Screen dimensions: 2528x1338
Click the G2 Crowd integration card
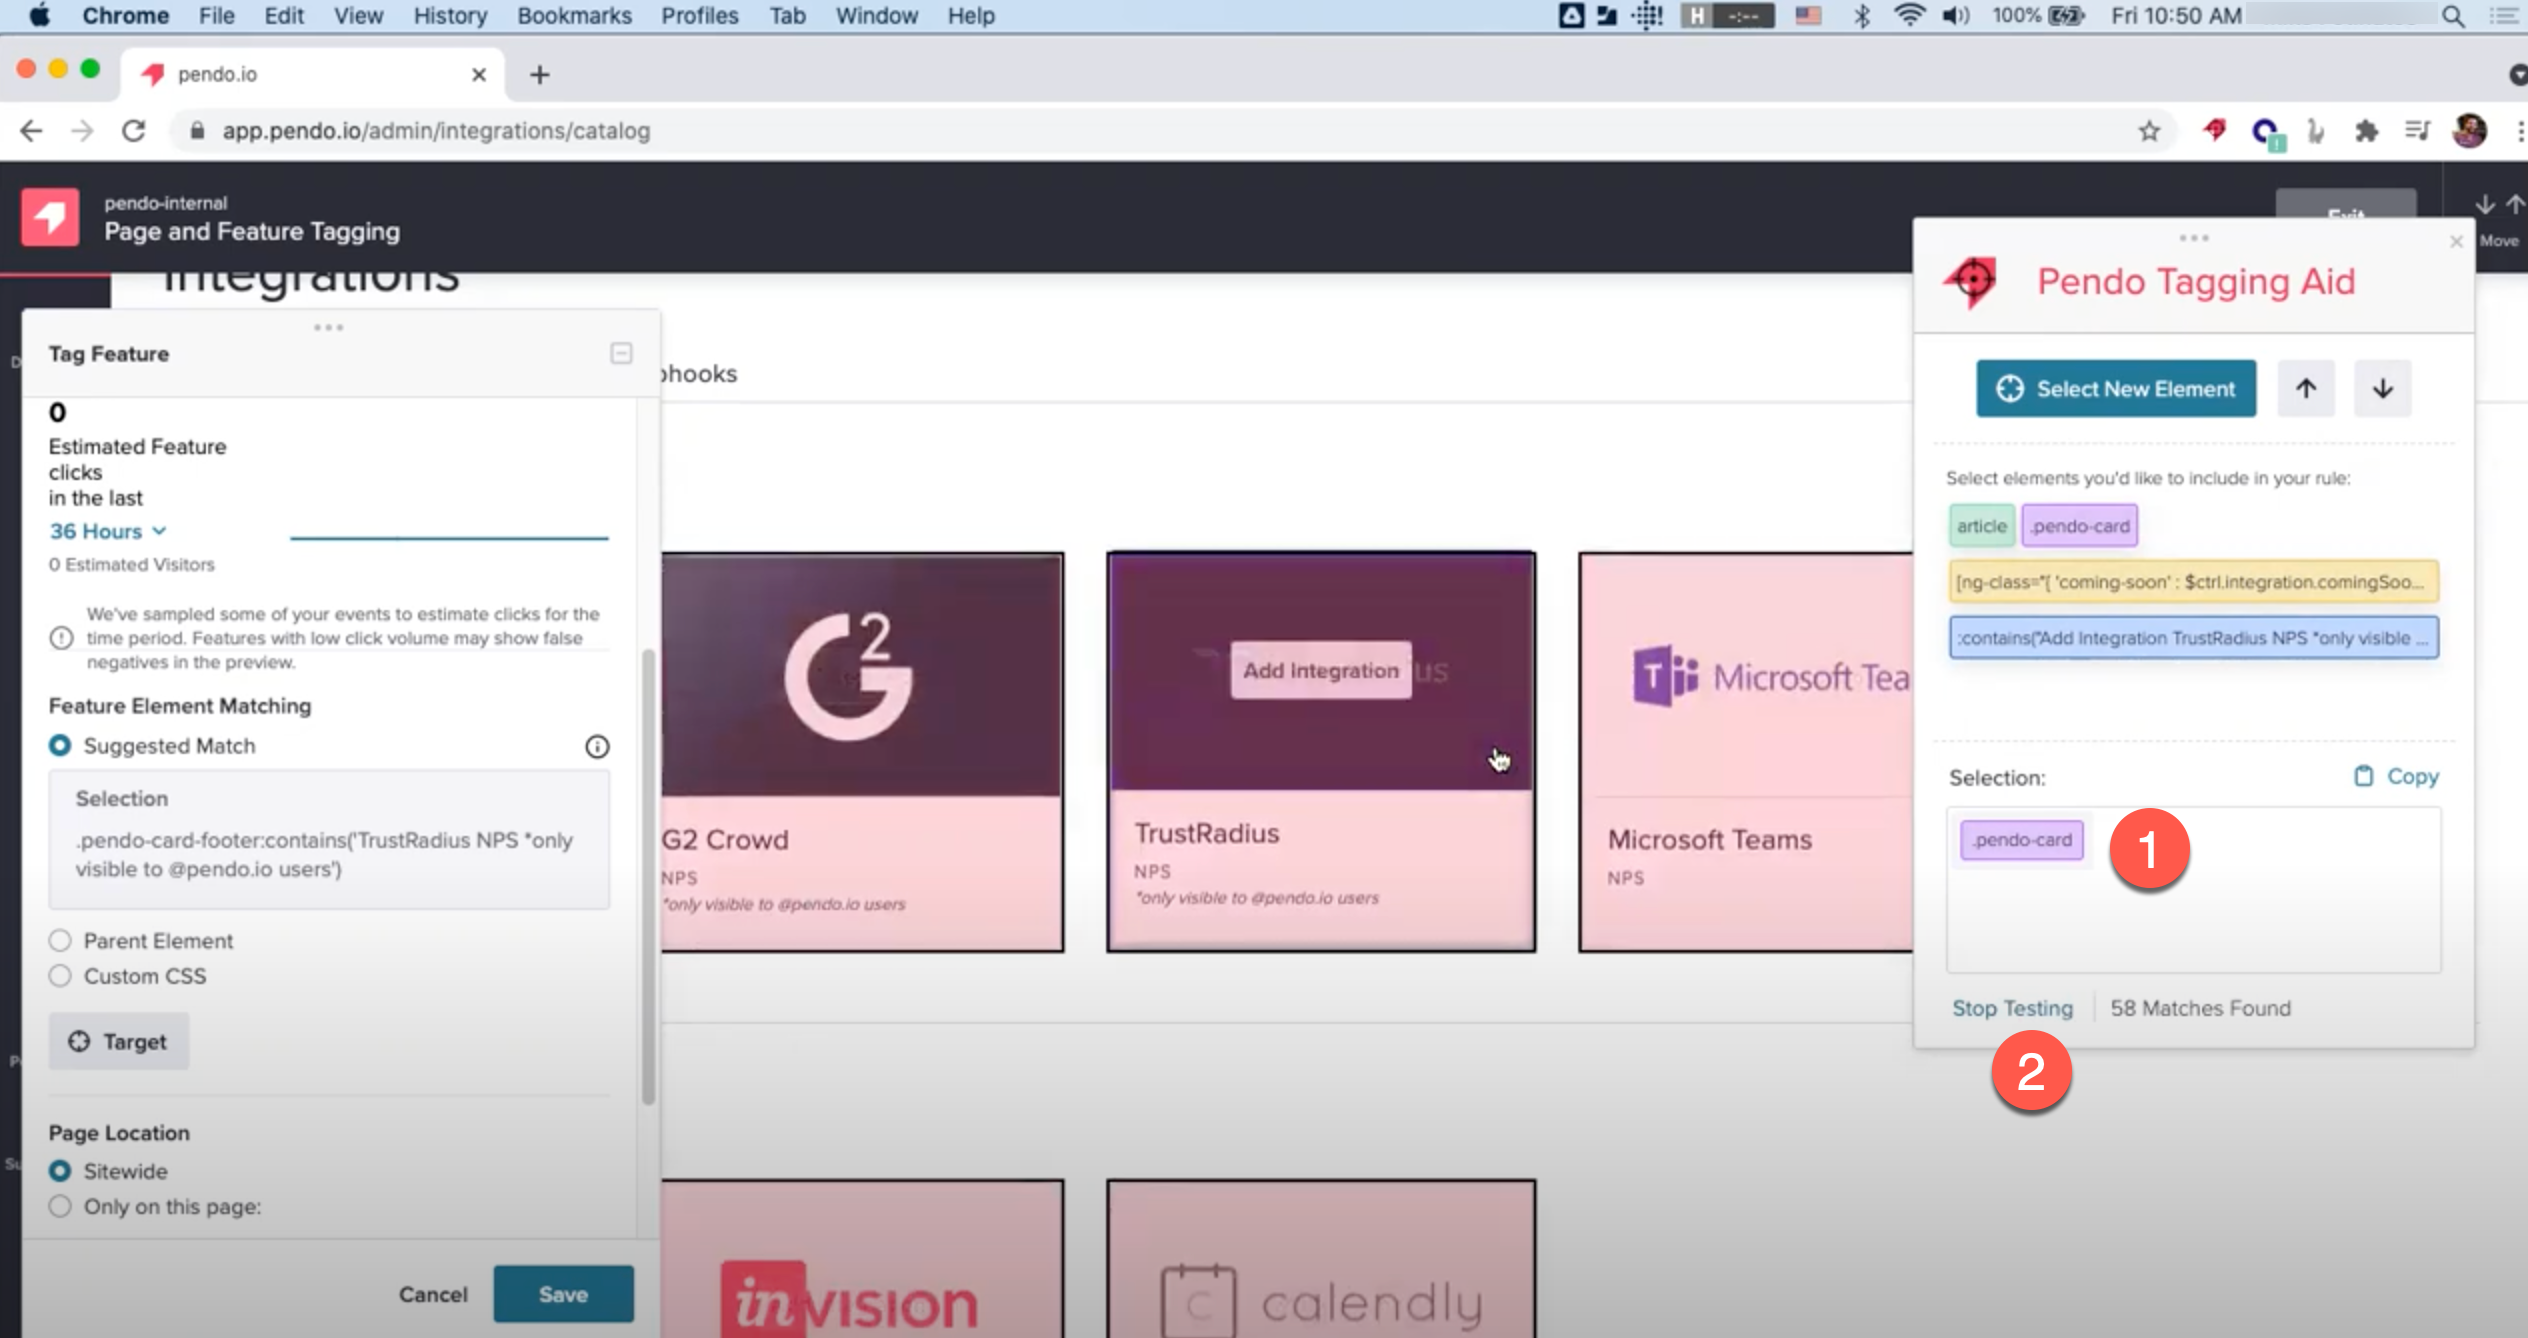tap(862, 752)
